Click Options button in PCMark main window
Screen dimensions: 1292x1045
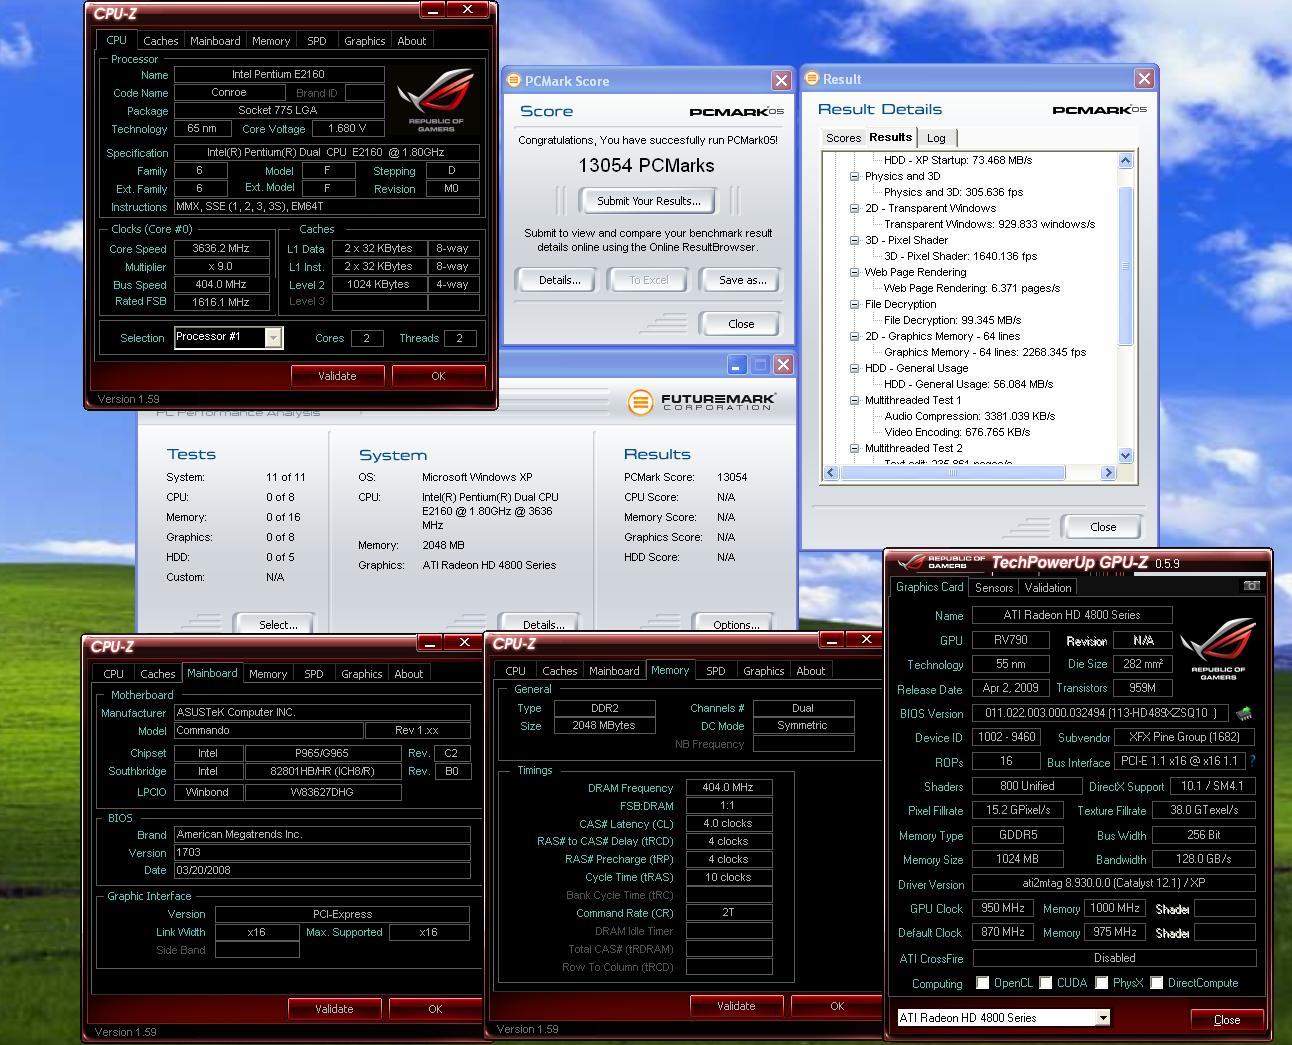coord(735,624)
